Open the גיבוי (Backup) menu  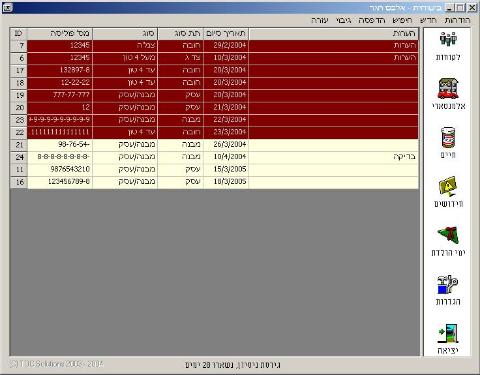point(343,20)
